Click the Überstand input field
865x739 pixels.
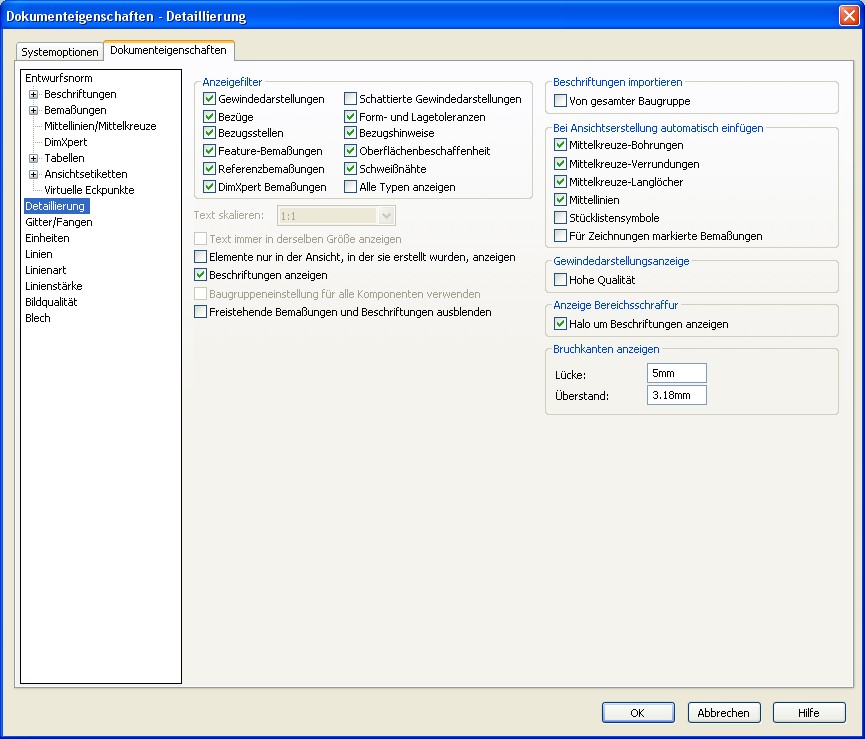[x=676, y=395]
